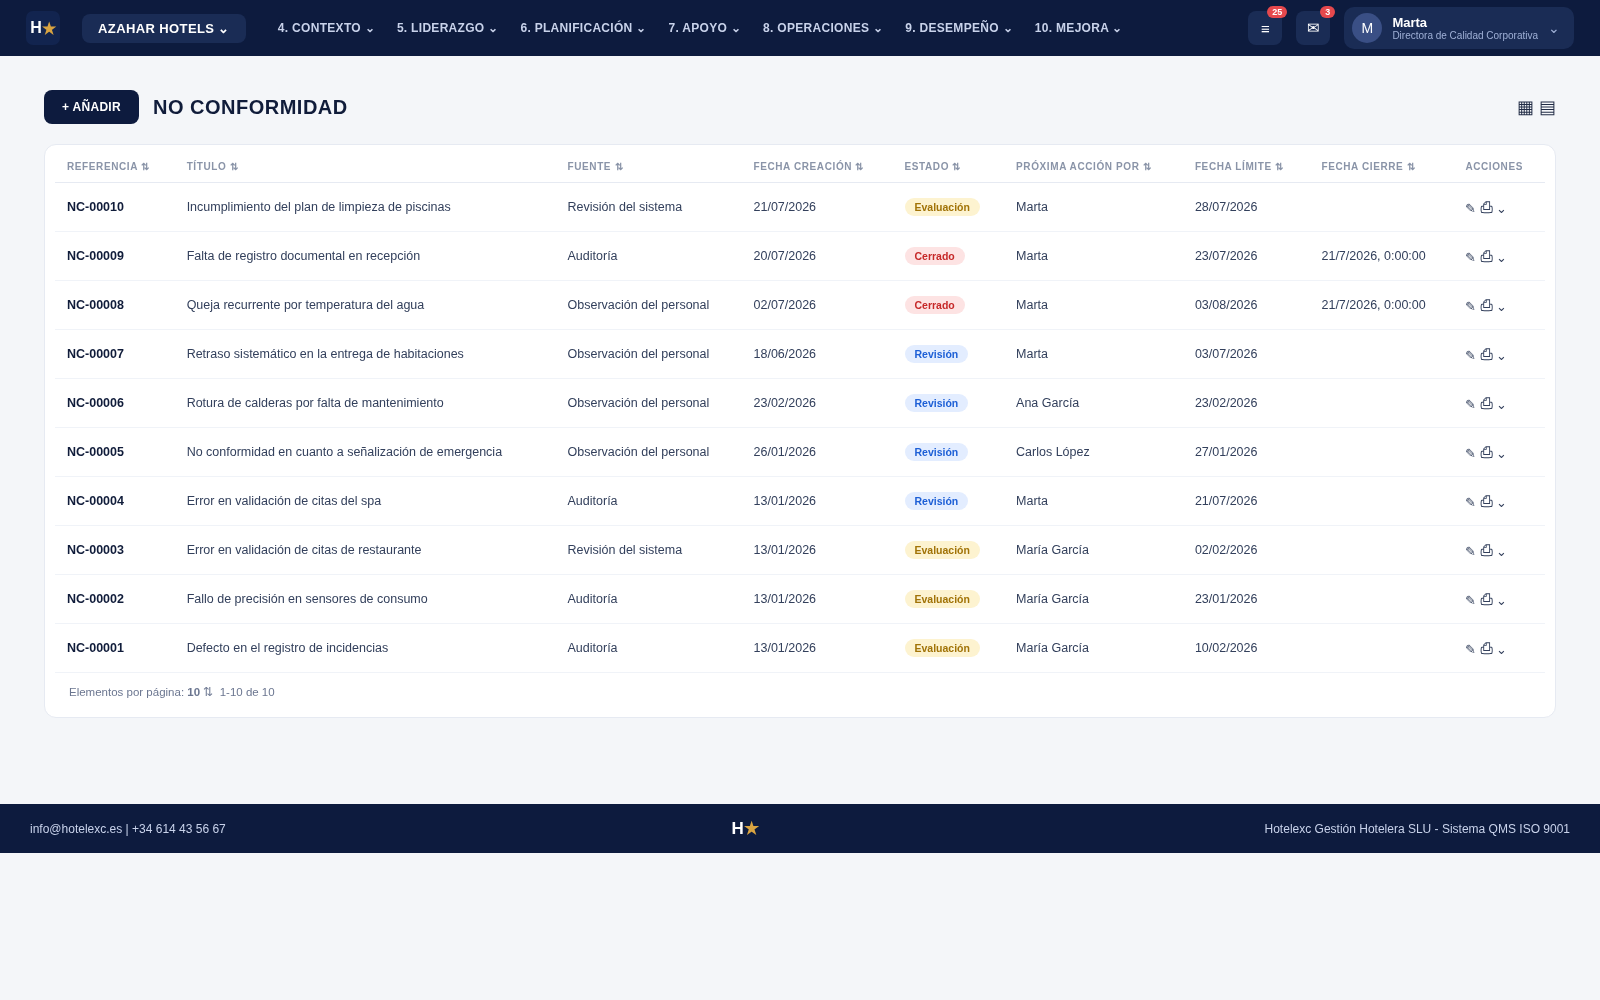The height and width of the screenshot is (1000, 1600).
Task: Click the print icon in NC-00006 row
Action: pyautogui.click(x=1487, y=403)
